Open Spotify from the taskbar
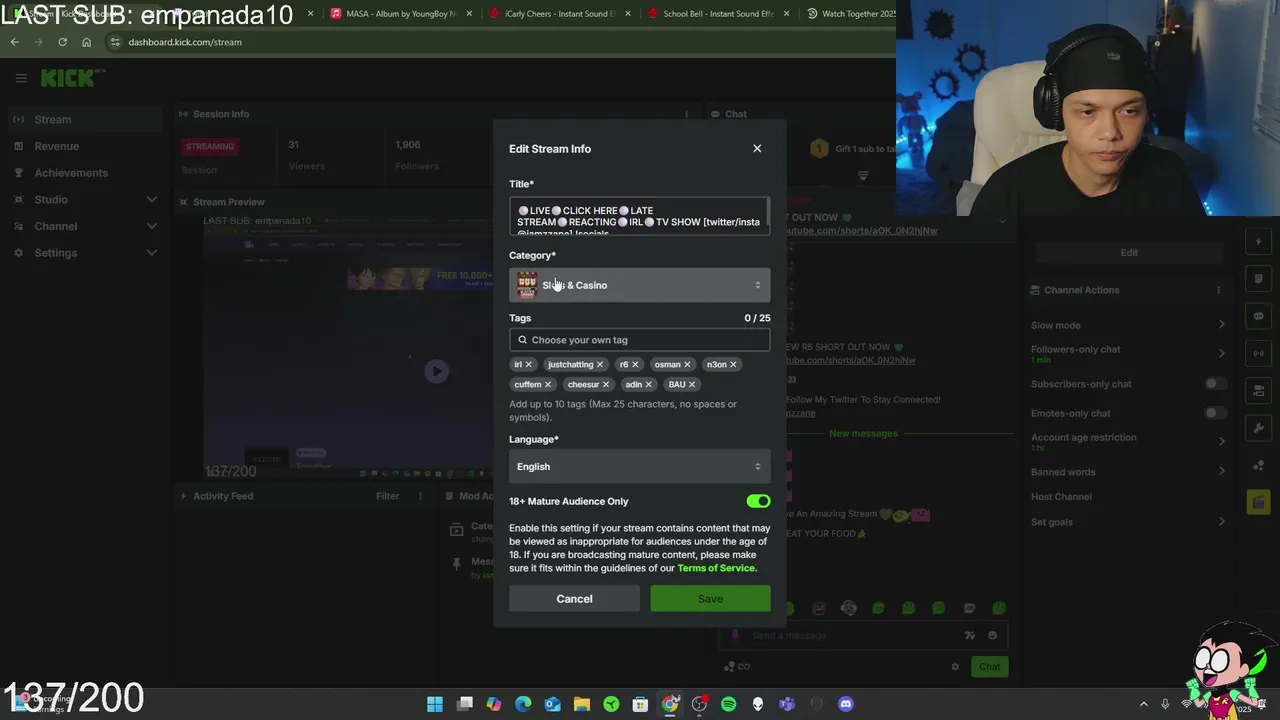1280x720 pixels. 728,704
